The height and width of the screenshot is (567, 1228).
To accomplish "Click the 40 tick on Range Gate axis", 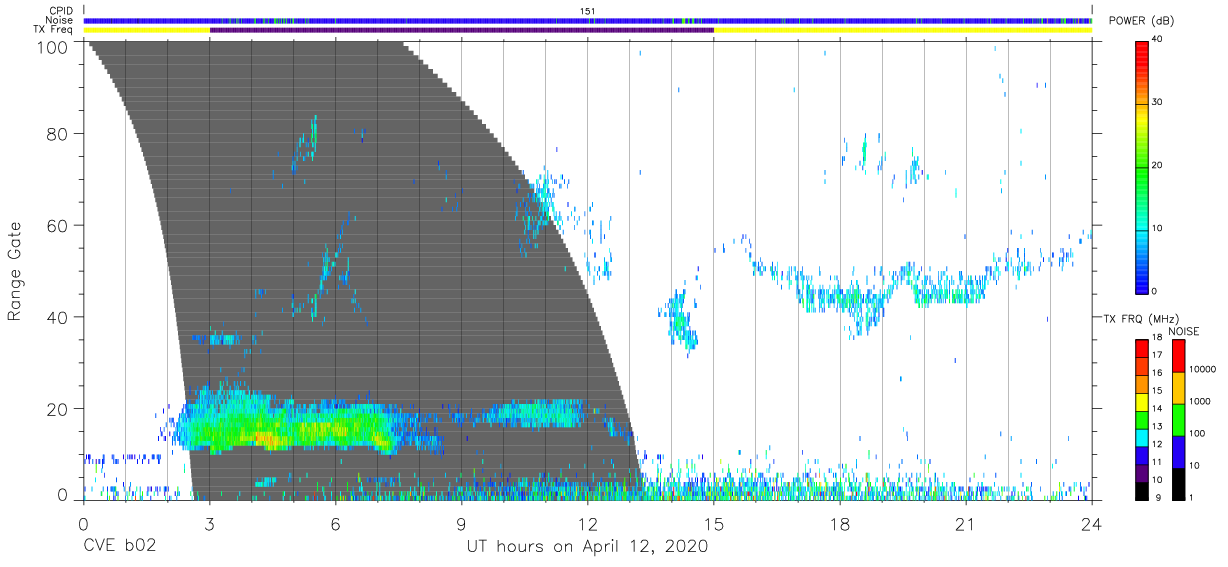I will coord(58,317).
